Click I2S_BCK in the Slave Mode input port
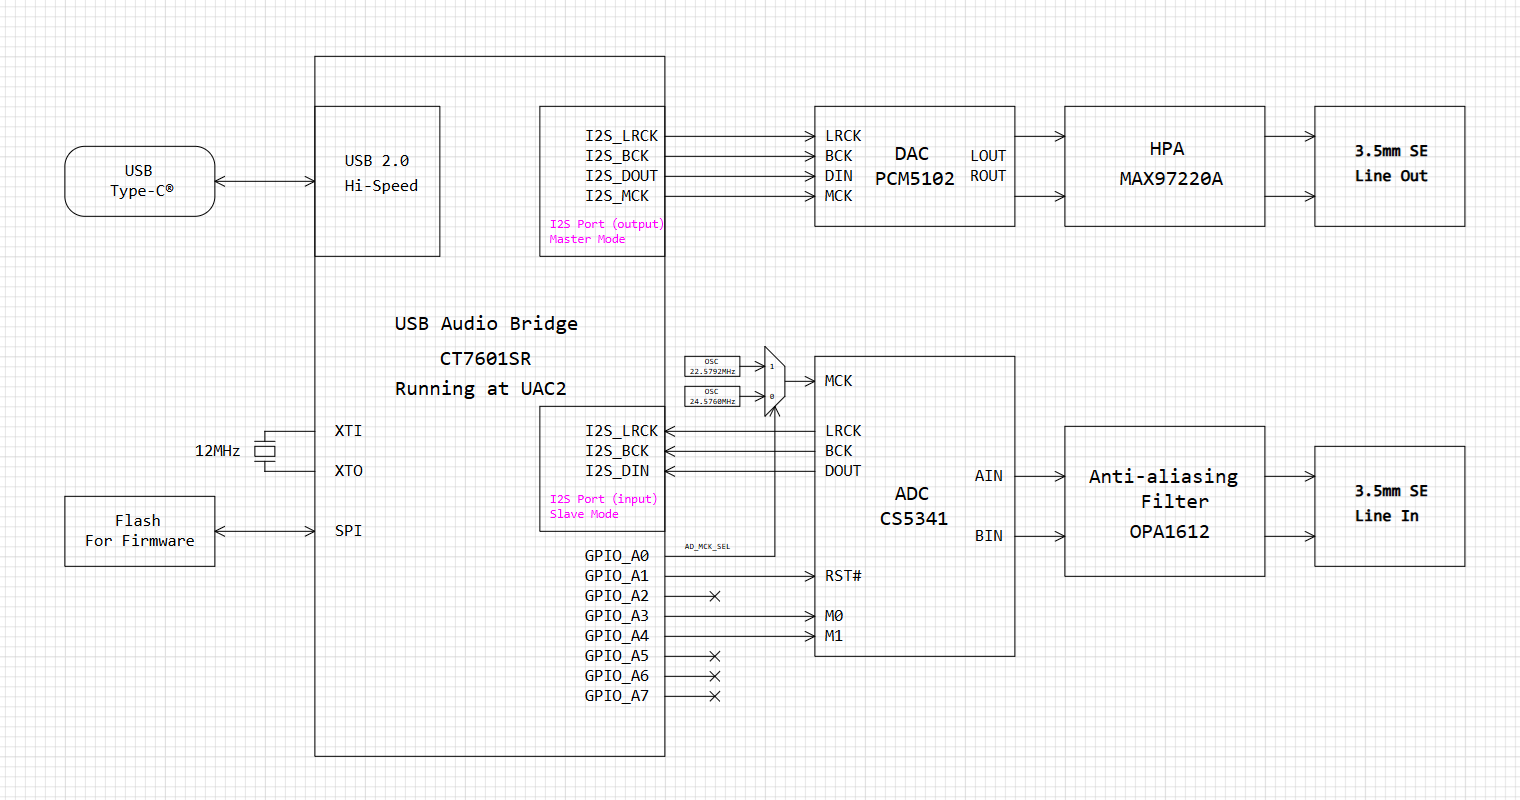The width and height of the screenshot is (1520, 800). pyautogui.click(x=617, y=451)
